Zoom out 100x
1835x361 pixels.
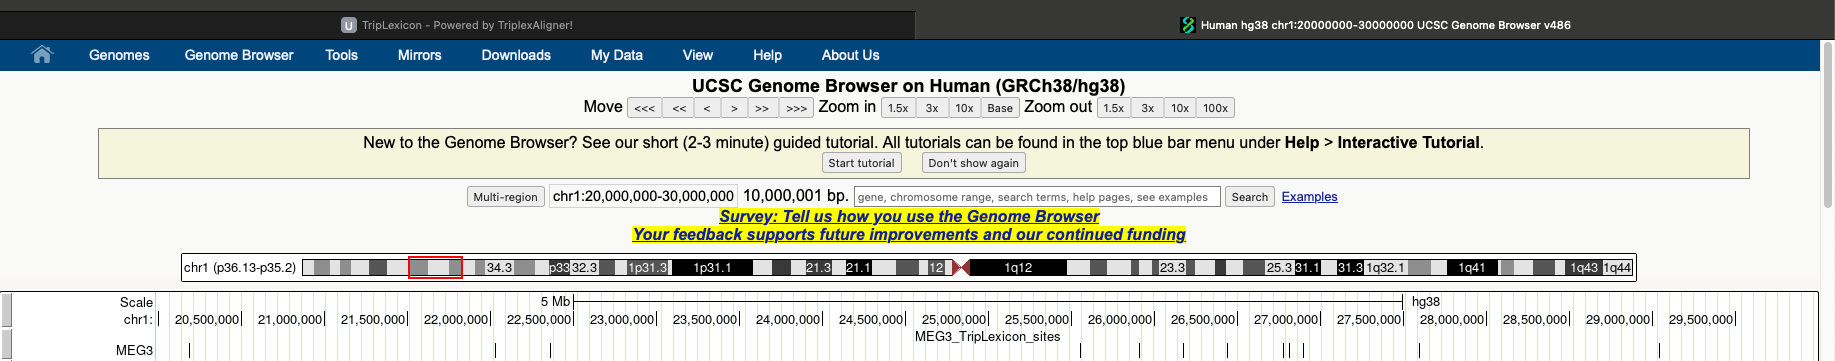coord(1216,108)
